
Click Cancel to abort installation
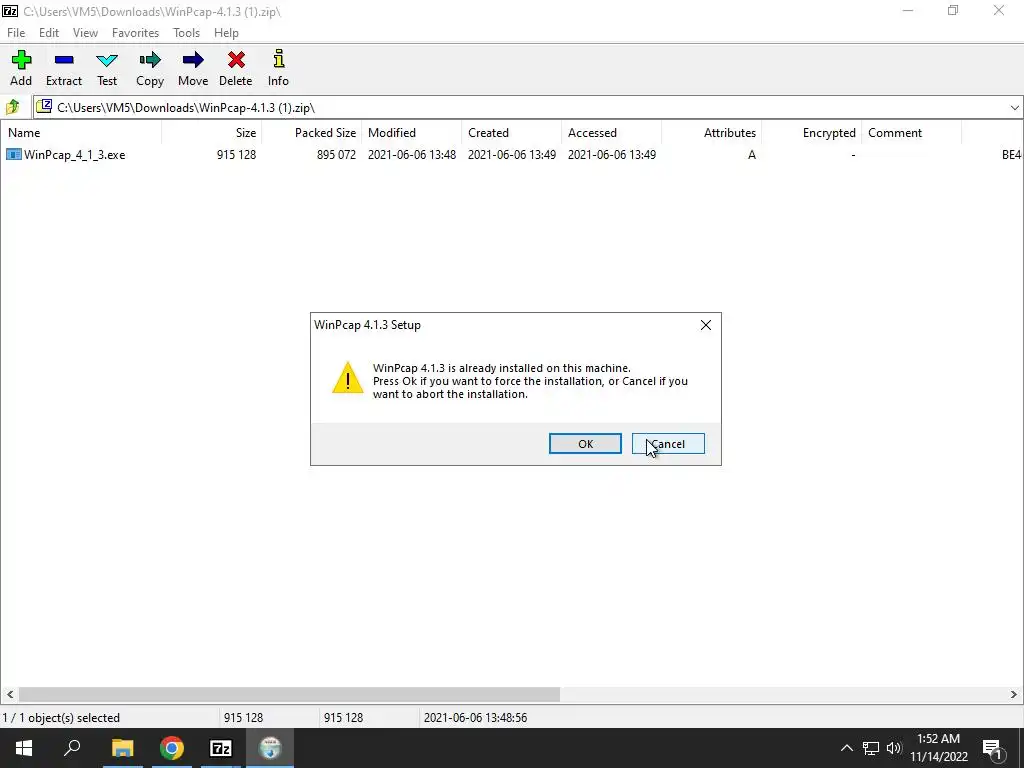(668, 444)
